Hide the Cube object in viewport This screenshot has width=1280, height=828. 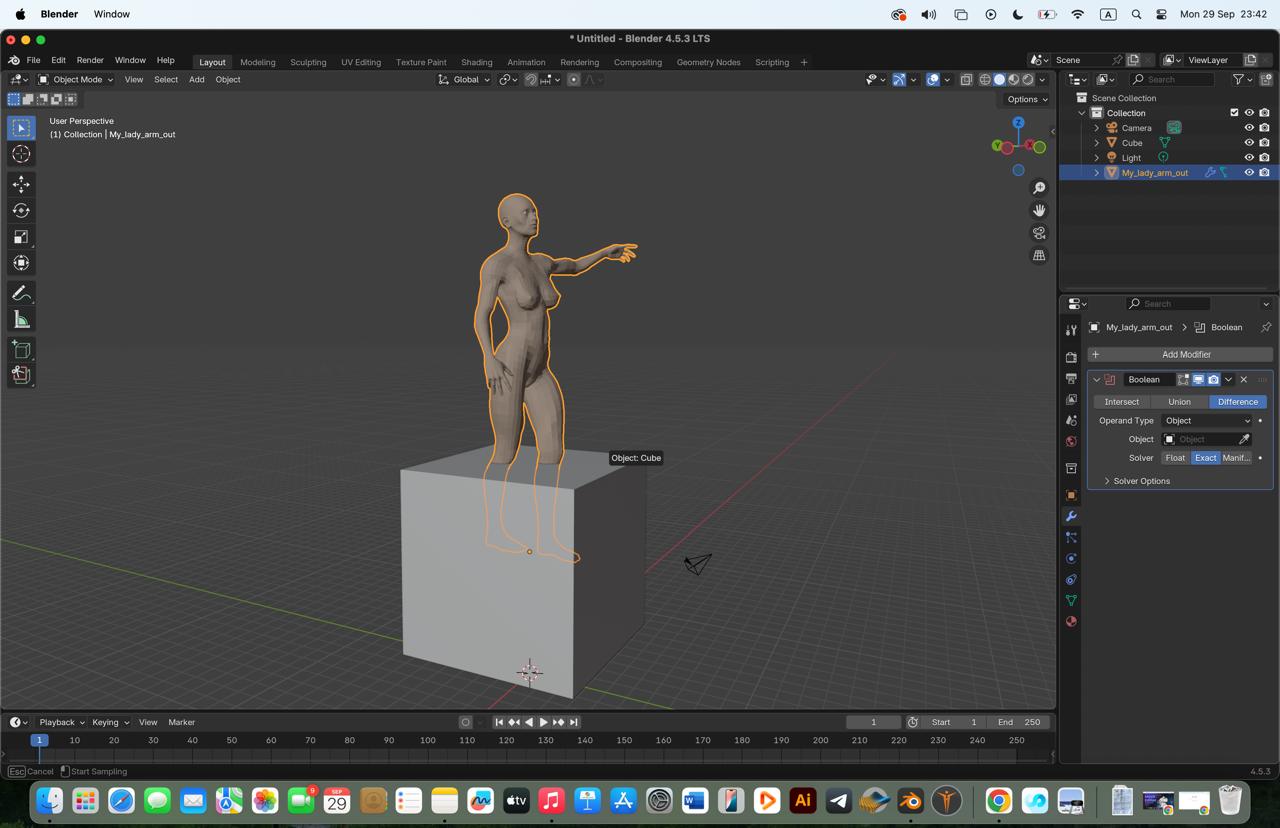(1248, 143)
